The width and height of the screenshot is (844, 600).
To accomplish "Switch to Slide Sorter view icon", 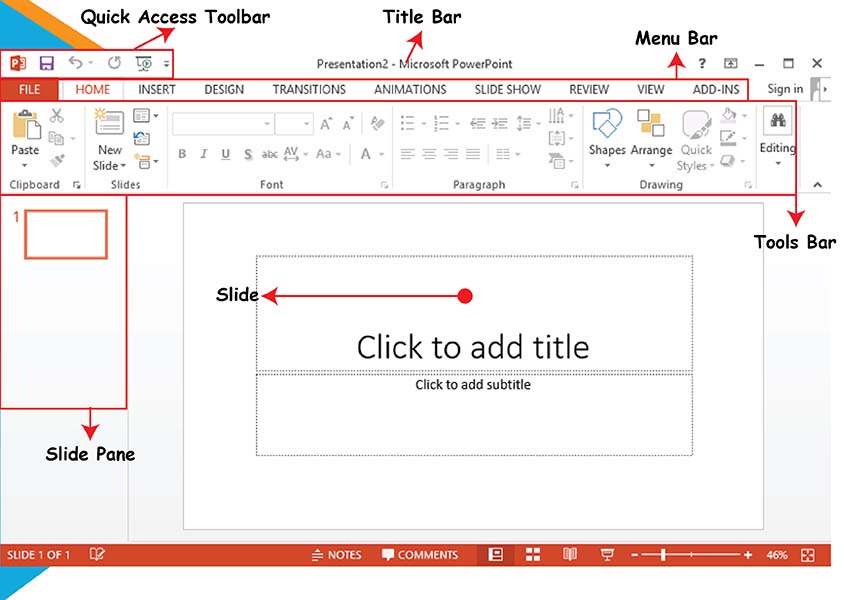I will point(533,554).
